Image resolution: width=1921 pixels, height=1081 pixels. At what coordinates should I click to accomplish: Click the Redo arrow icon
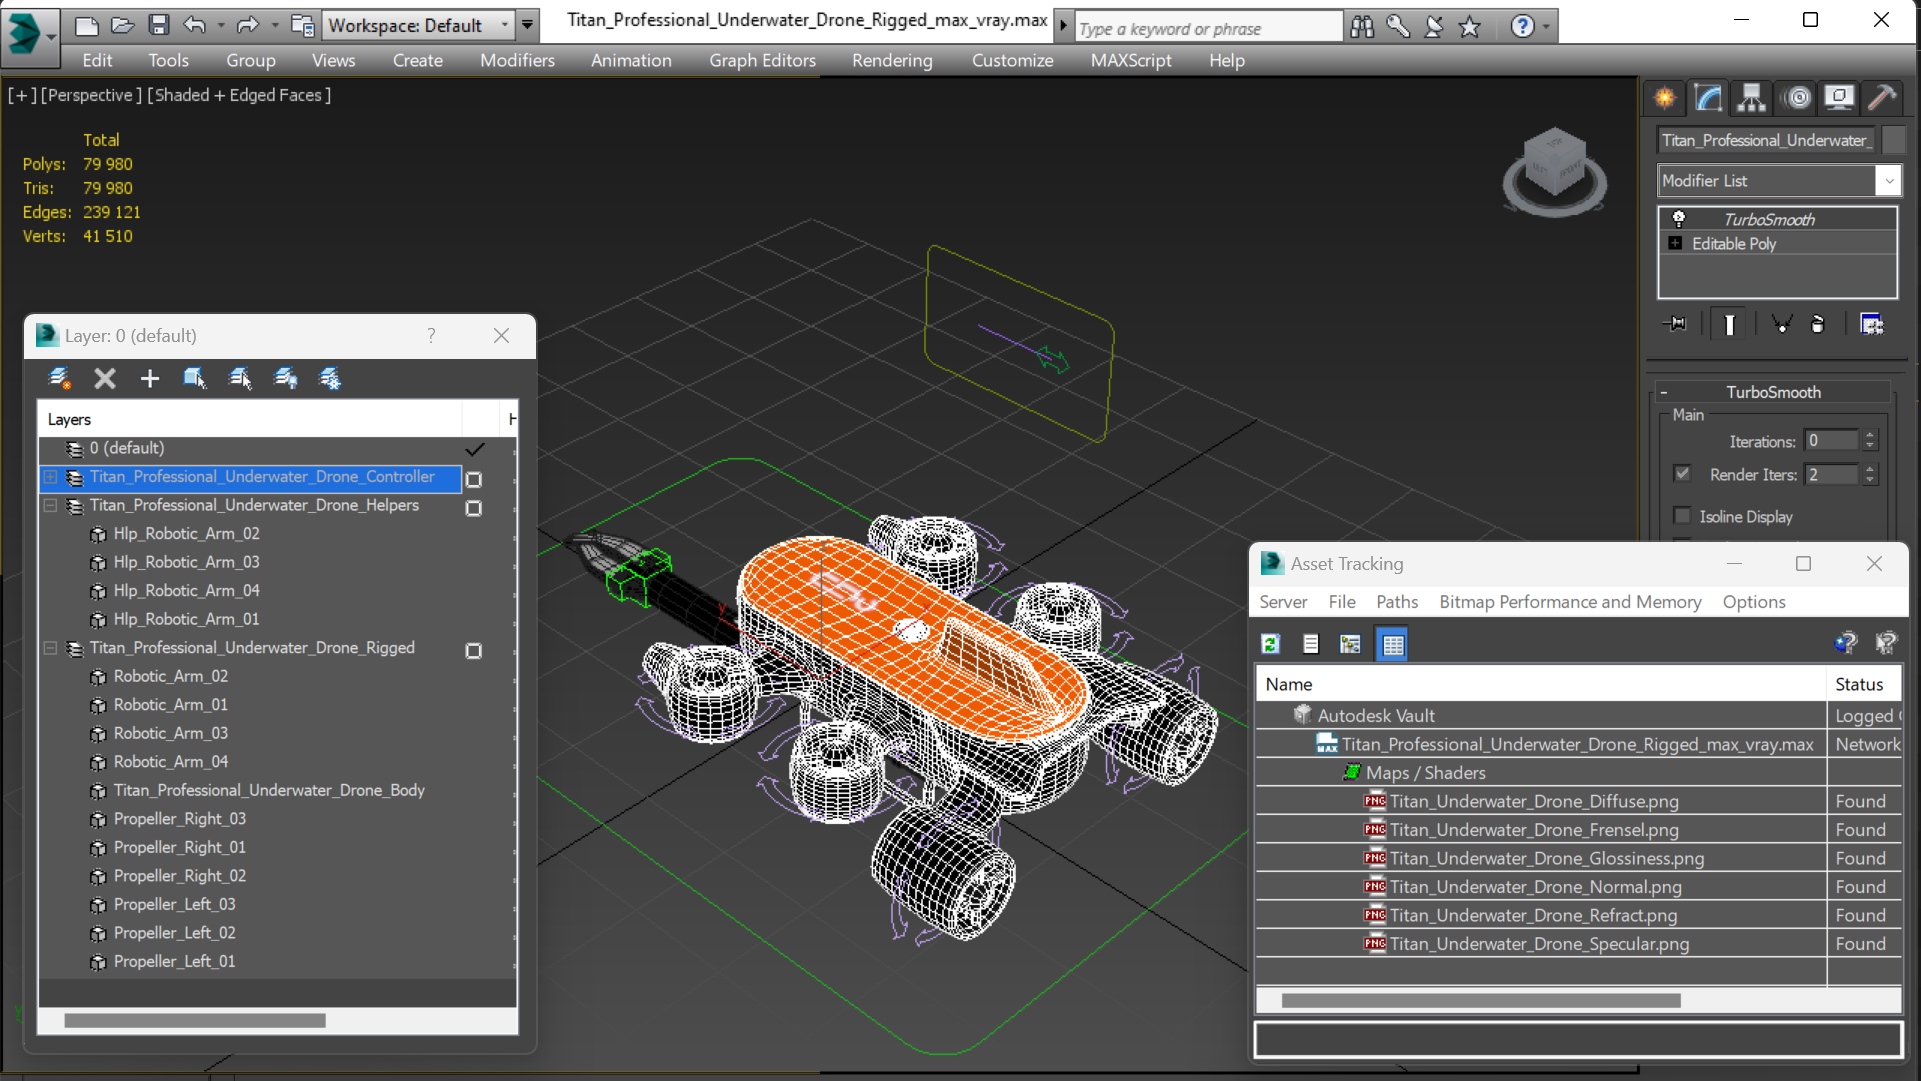tap(247, 25)
